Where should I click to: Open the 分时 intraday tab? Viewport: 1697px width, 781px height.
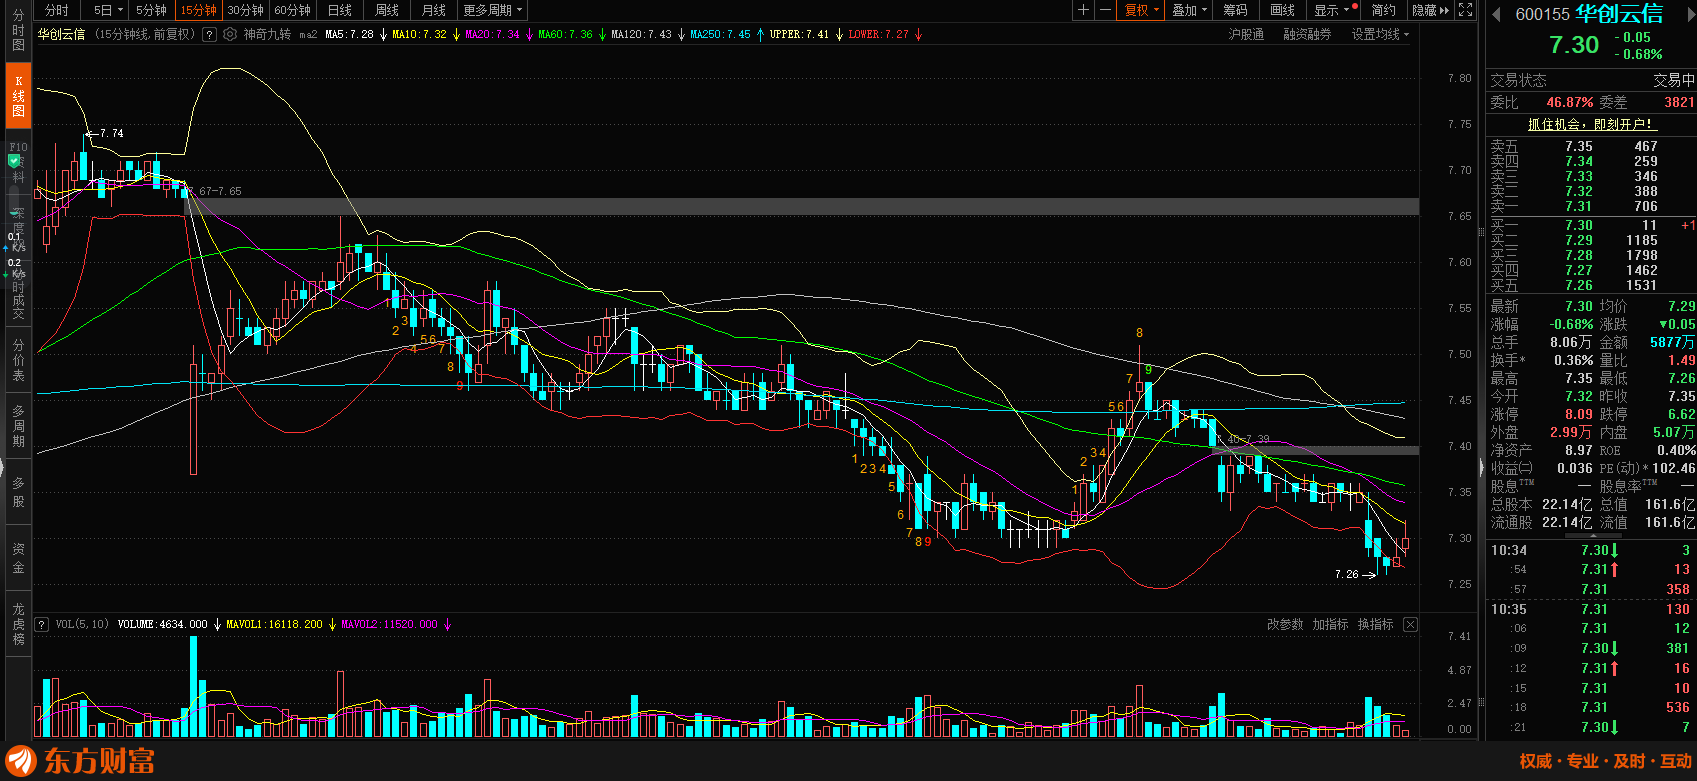click(58, 10)
